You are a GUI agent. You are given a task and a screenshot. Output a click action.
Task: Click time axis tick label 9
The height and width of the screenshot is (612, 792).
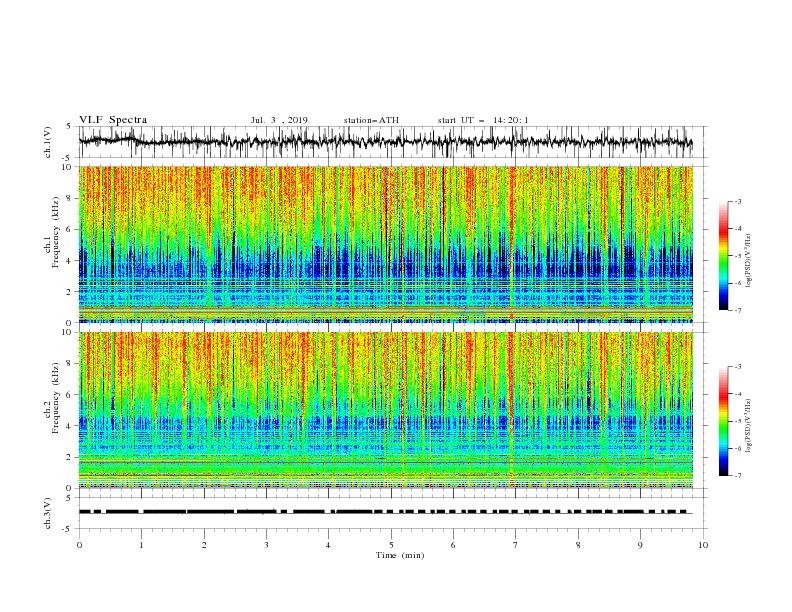641,545
